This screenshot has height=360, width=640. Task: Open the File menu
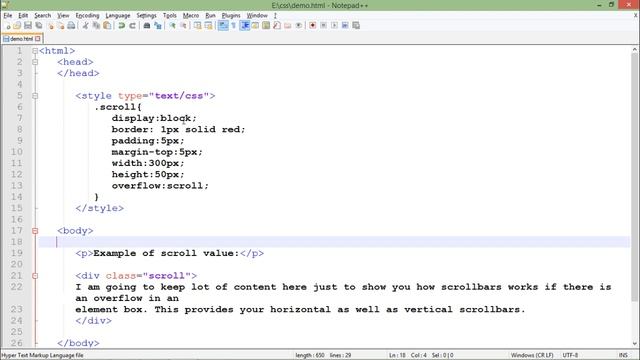tap(8, 16)
